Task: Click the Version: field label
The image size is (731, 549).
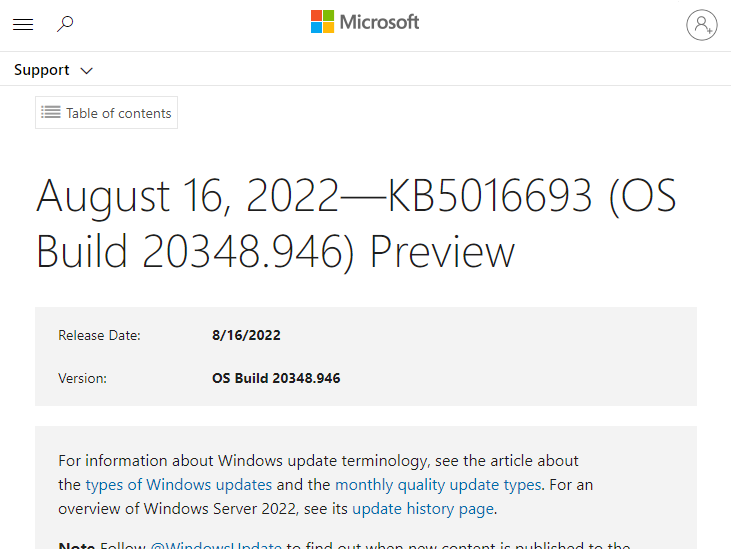Action: [82, 379]
